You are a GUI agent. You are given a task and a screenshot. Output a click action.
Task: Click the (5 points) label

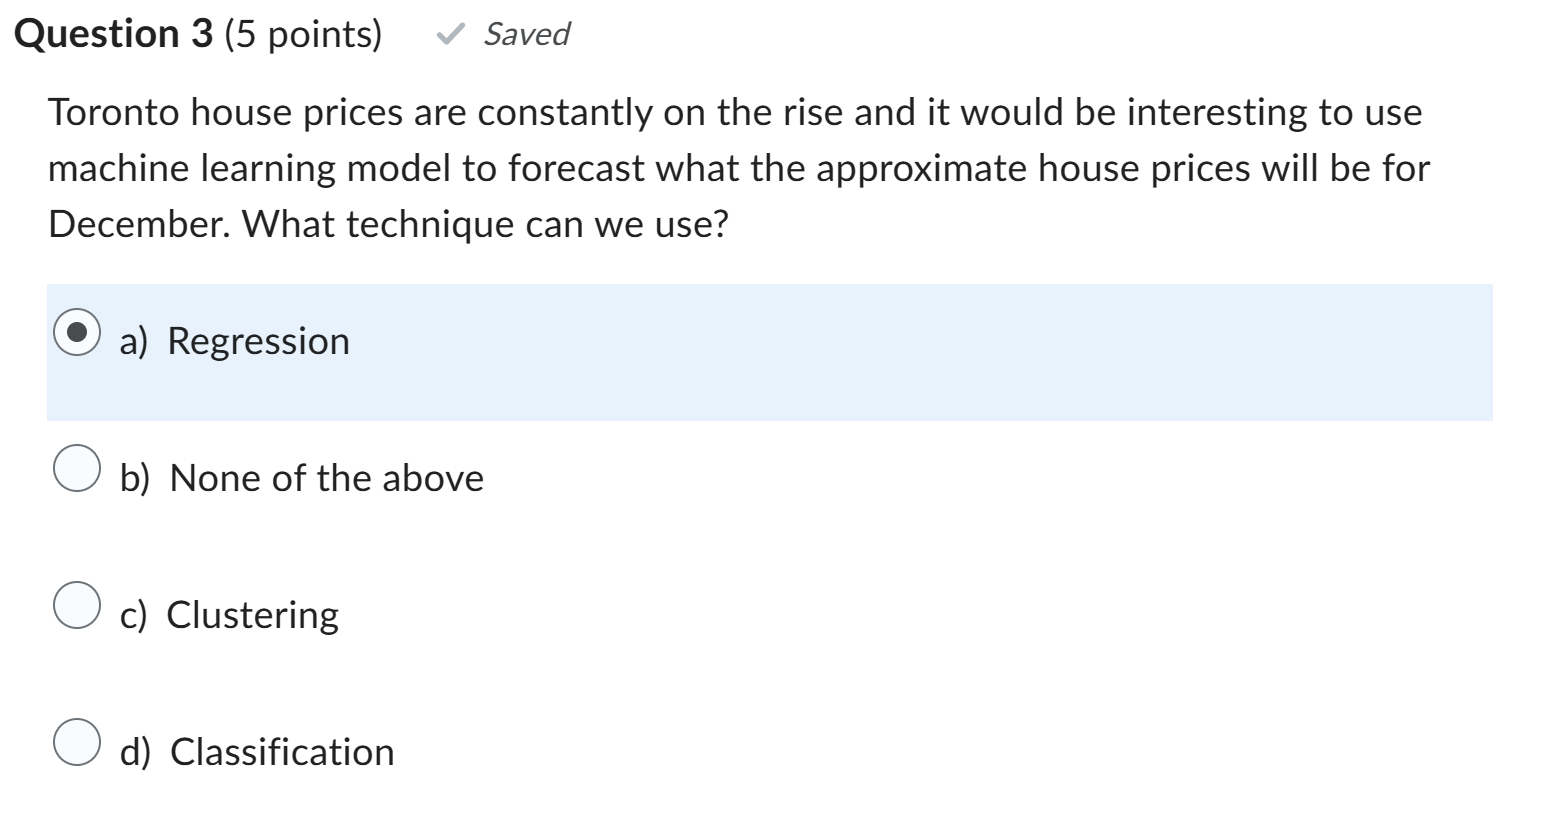299,33
